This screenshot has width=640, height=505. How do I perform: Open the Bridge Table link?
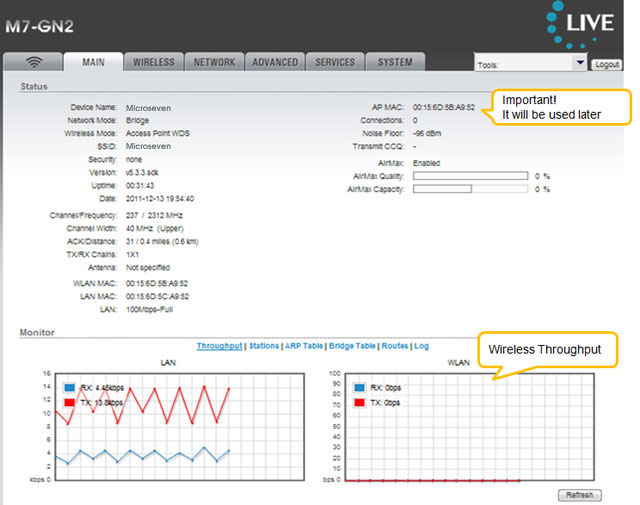coord(352,346)
